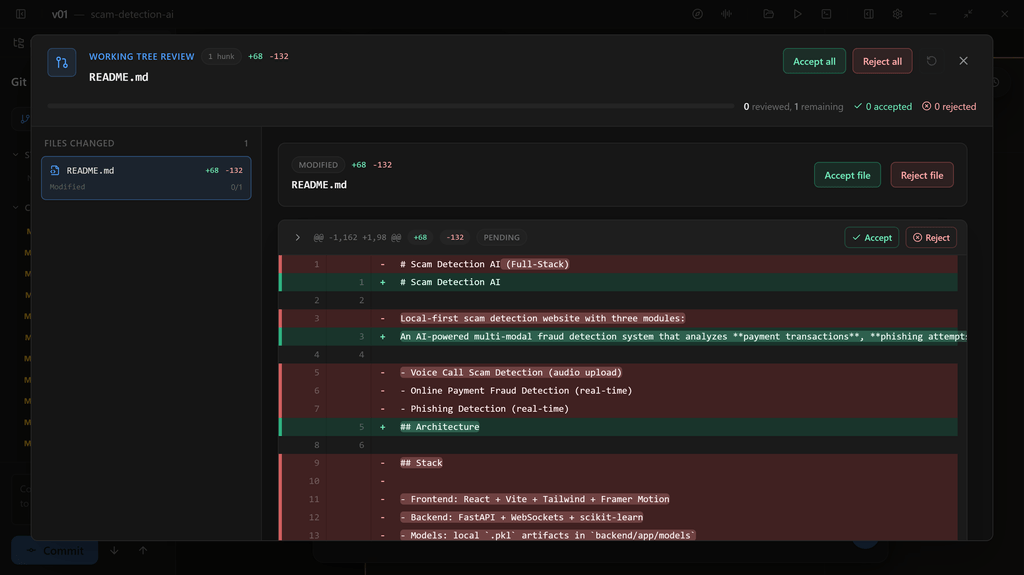
Task: Click Accept file button
Action: point(847,175)
